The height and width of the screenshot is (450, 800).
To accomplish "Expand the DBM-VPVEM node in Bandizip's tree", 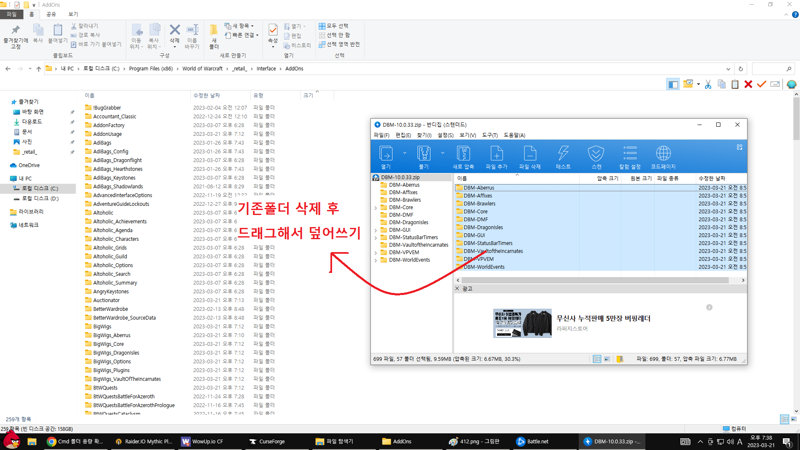I will [x=376, y=253].
